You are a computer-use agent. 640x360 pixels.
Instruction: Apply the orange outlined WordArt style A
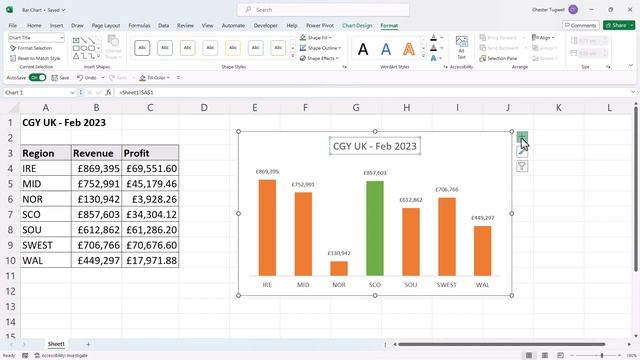click(409, 49)
